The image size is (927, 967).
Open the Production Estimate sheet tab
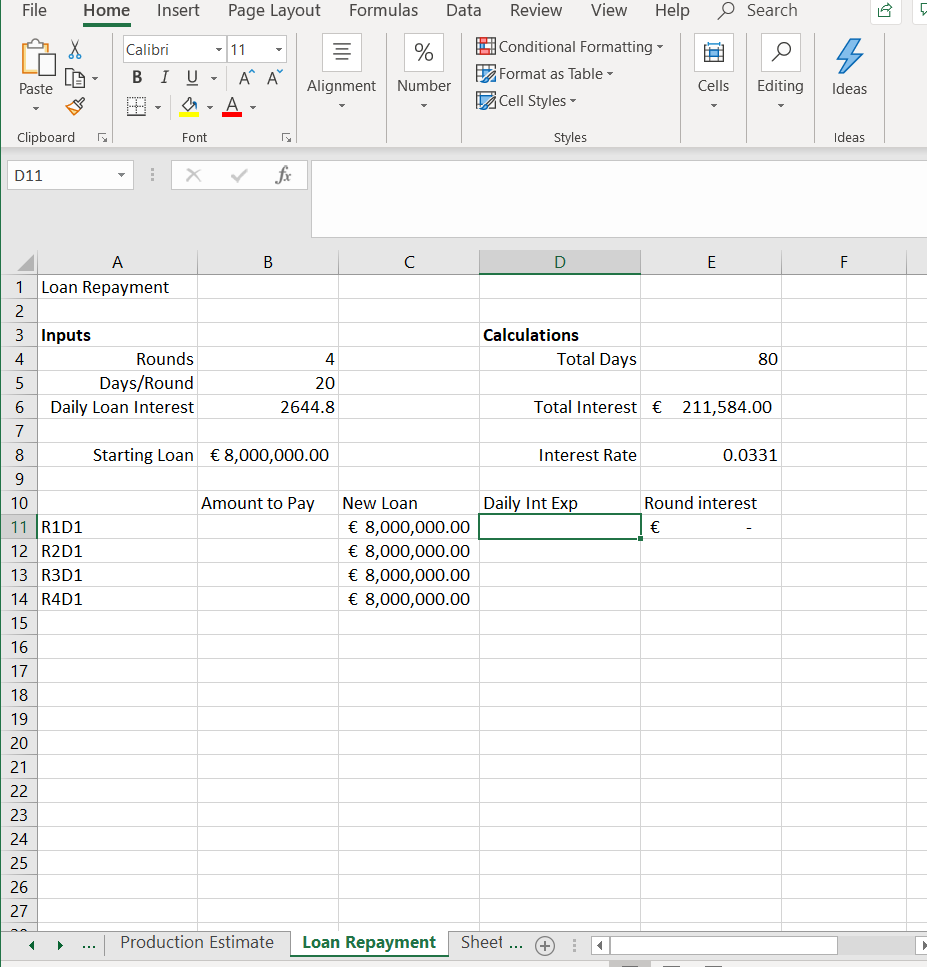[197, 942]
